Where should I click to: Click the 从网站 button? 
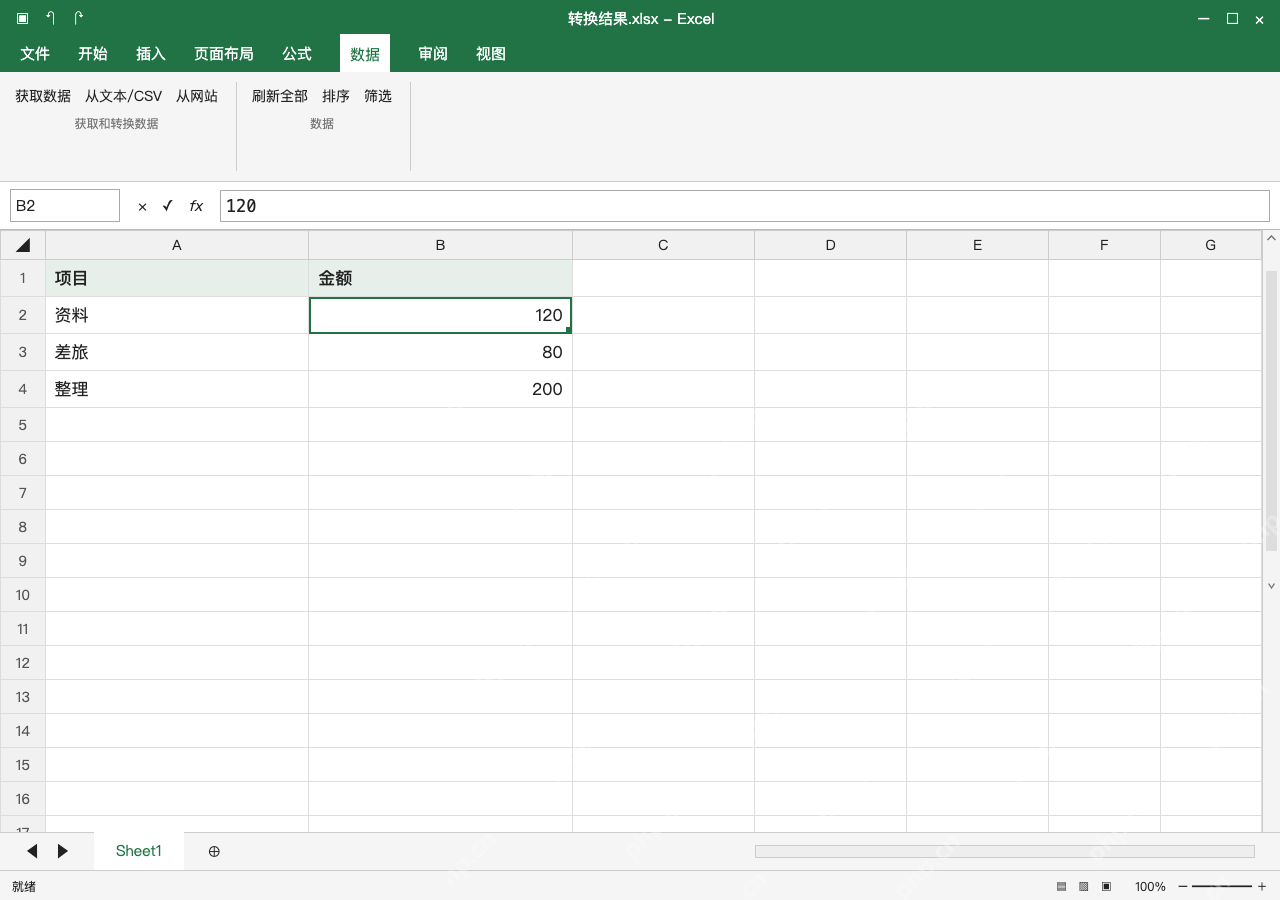click(197, 96)
